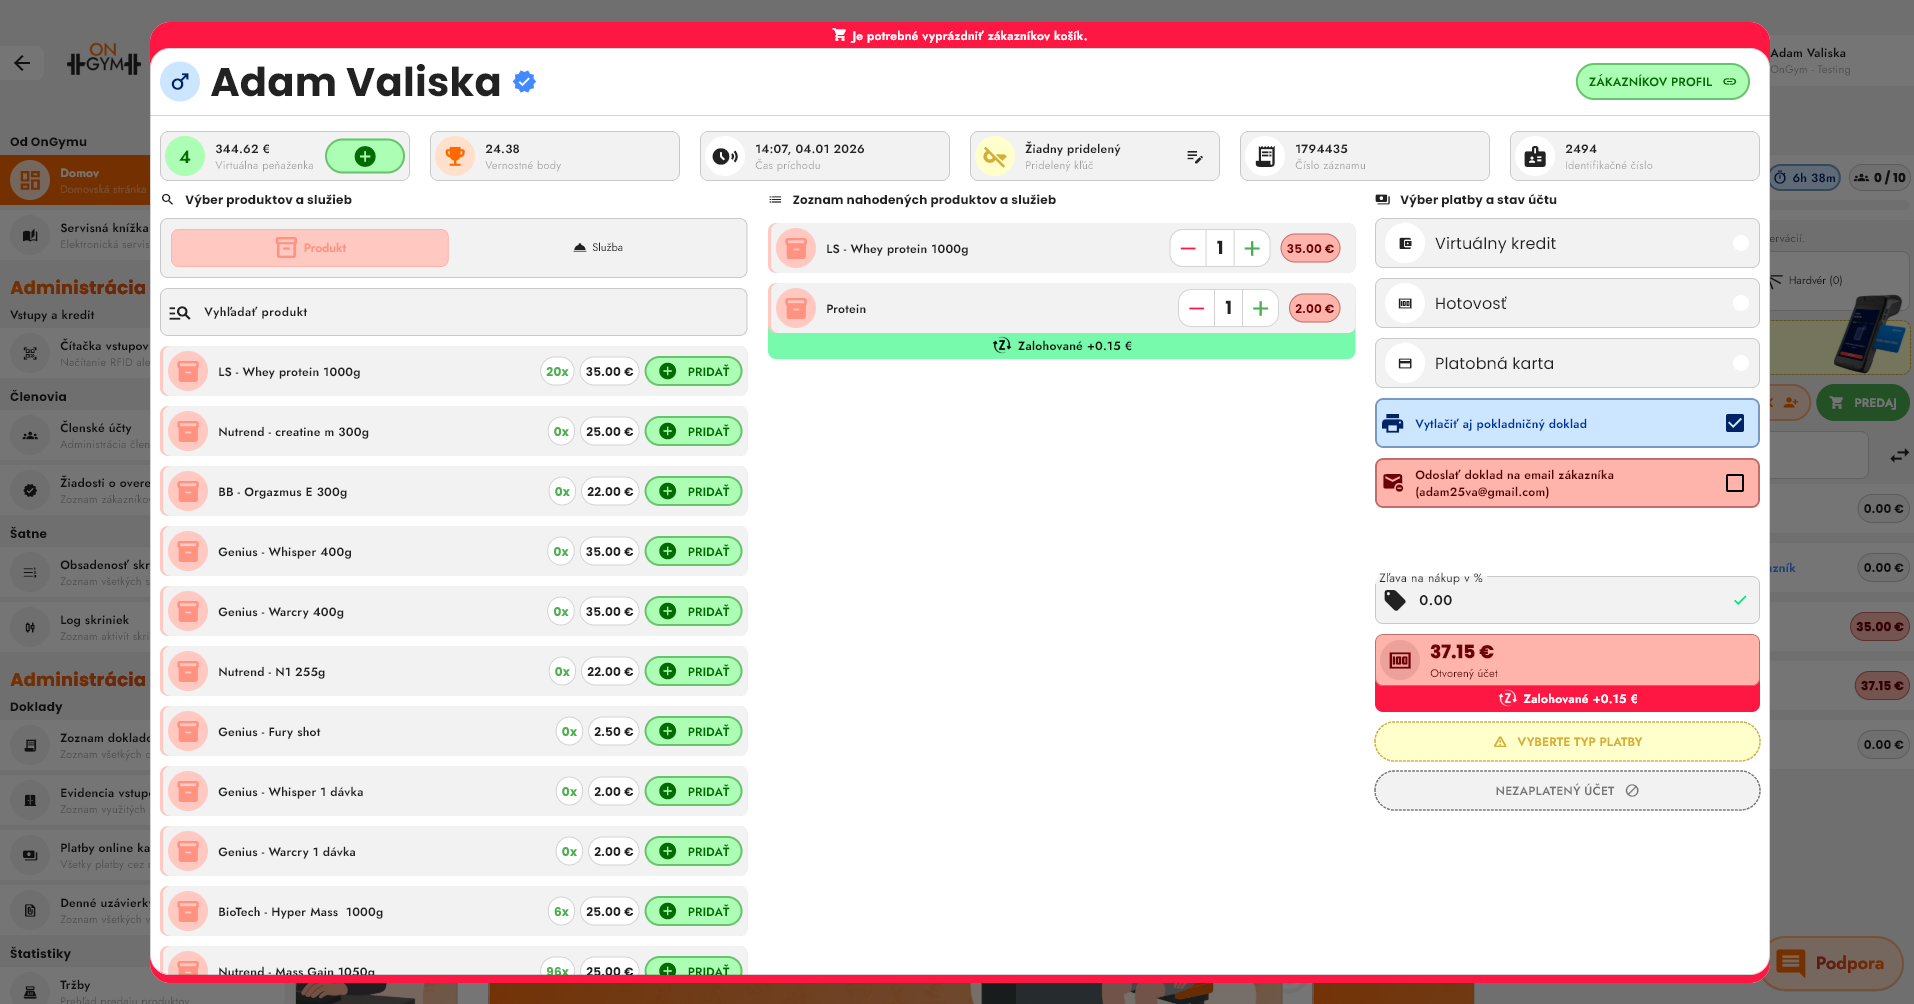Add Genius Warcry 400g to cart
This screenshot has height=1004, width=1914.
(694, 611)
